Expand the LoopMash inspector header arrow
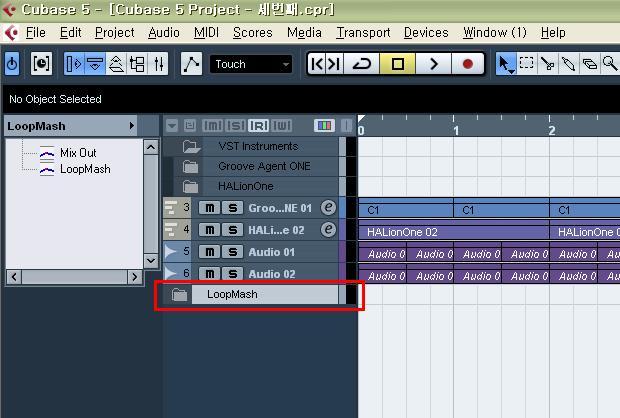Image resolution: width=620 pixels, height=418 pixels. coord(132,126)
